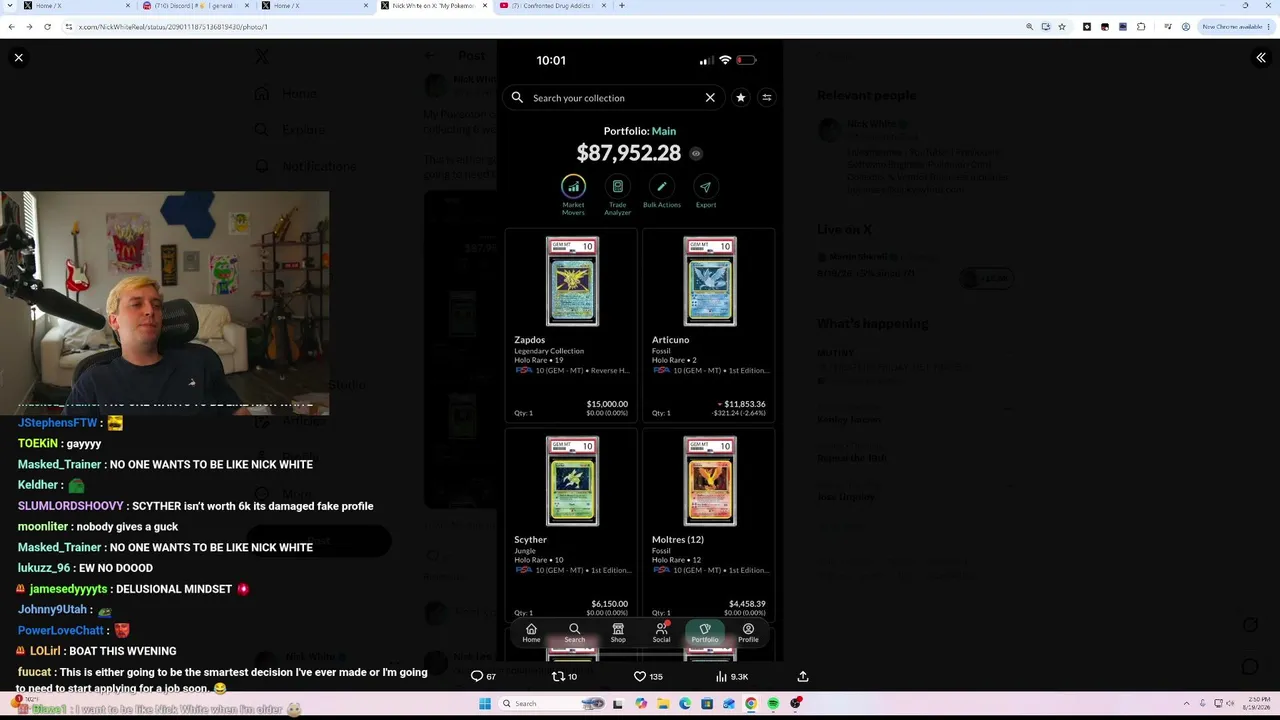Click the Moltres $4,458.39 price

click(747, 604)
